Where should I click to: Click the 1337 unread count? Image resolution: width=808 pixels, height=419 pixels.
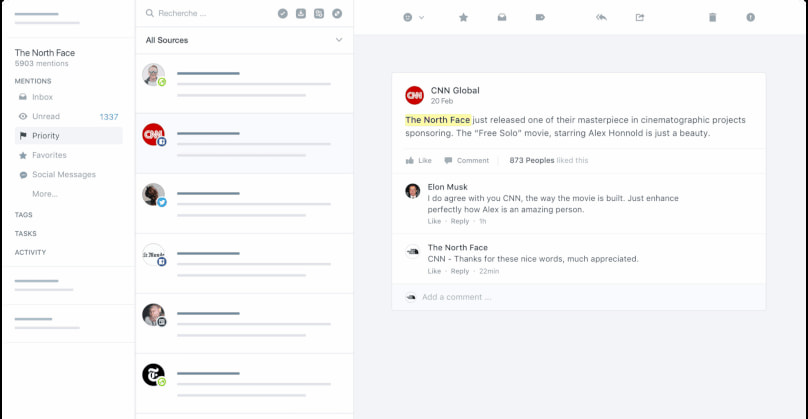click(x=109, y=117)
